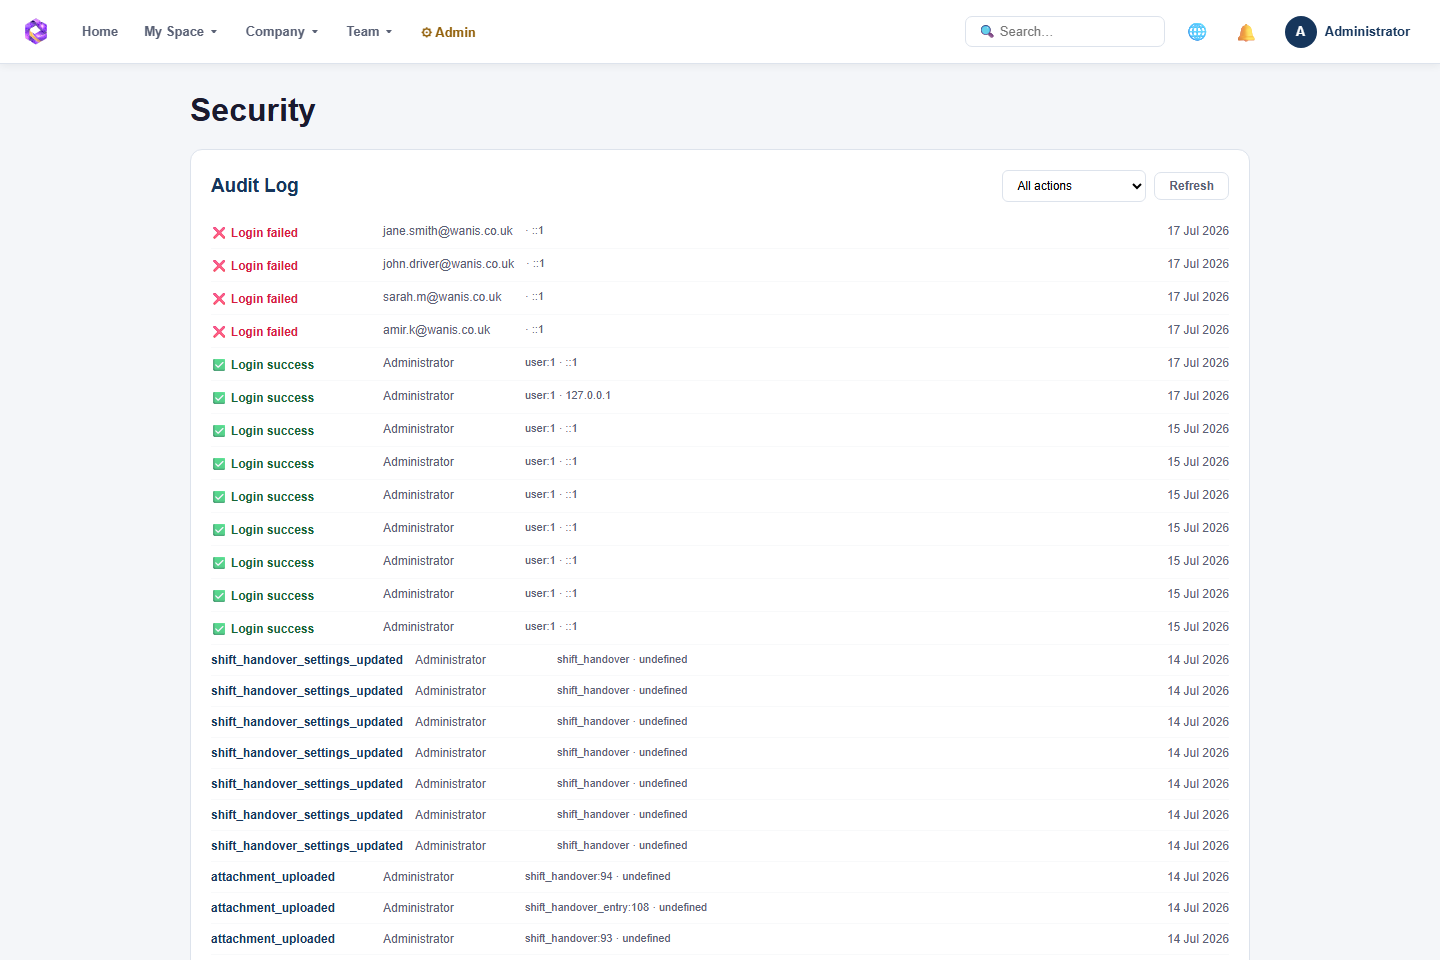Click the green check icon on the 127.0.0.1 login row
Viewport: 1440px width, 960px height.
(219, 398)
